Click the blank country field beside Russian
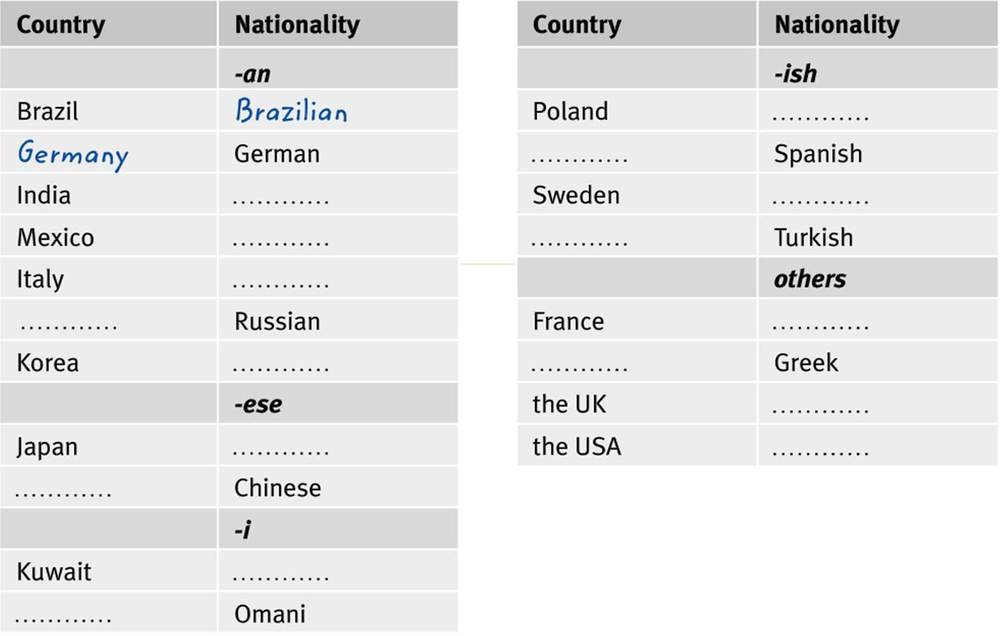This screenshot has width=1000, height=636. tap(67, 326)
